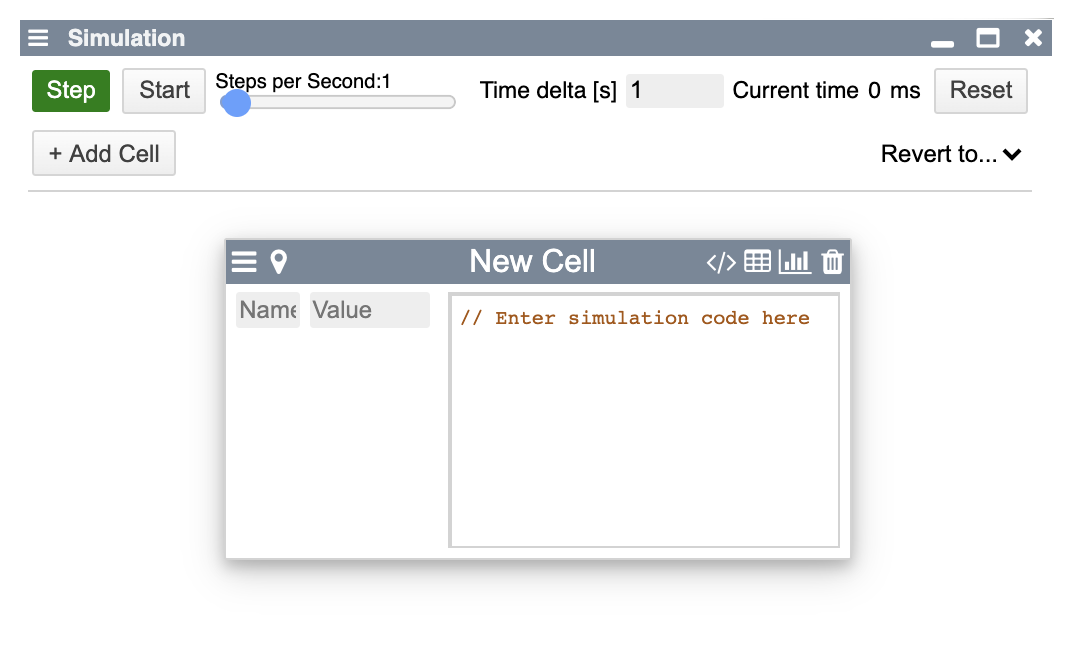Click the Name field in the cell
Image resolution: width=1076 pixels, height=666 pixels.
coord(268,310)
